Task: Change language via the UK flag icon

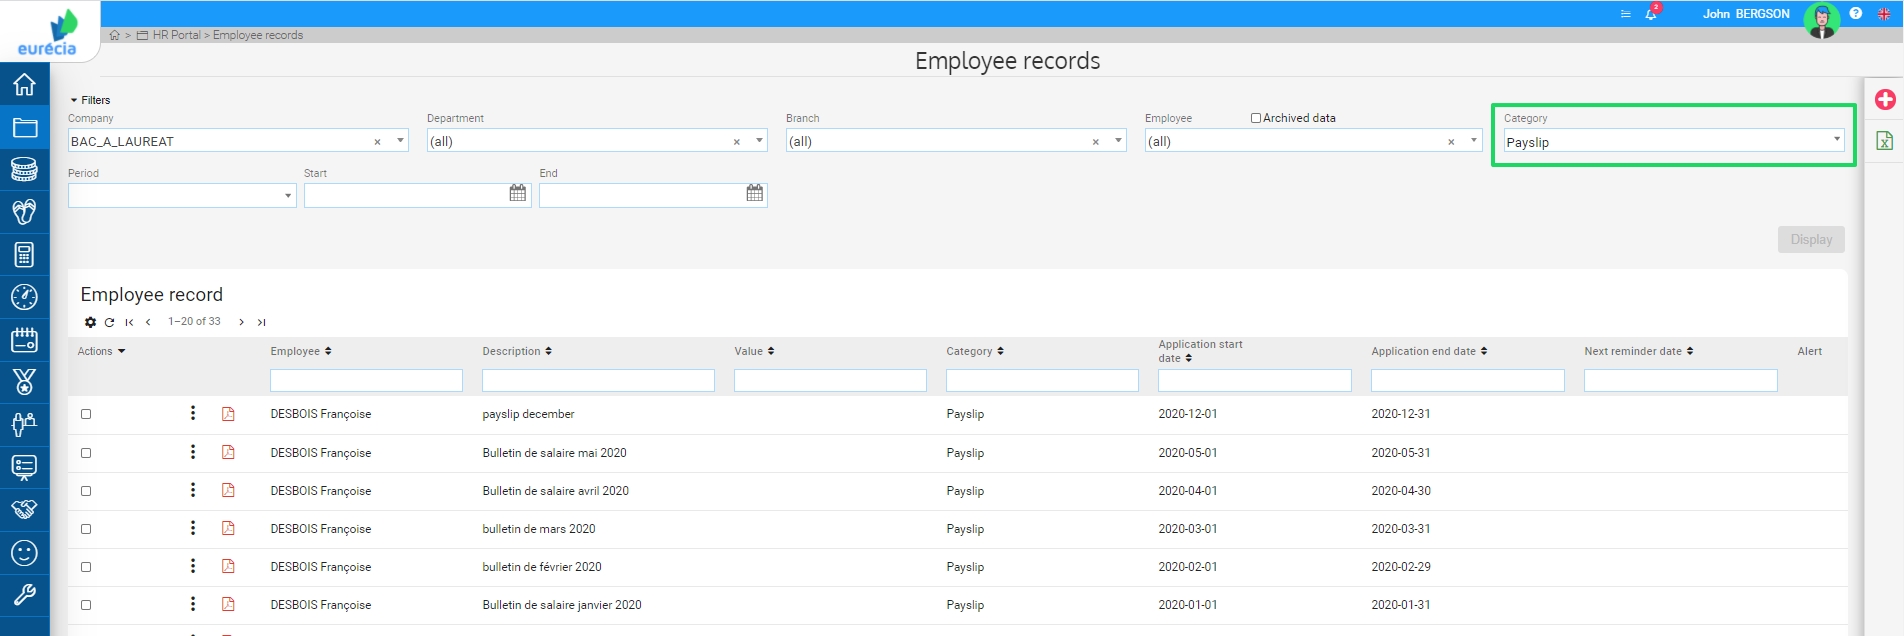Action: pos(1884,14)
